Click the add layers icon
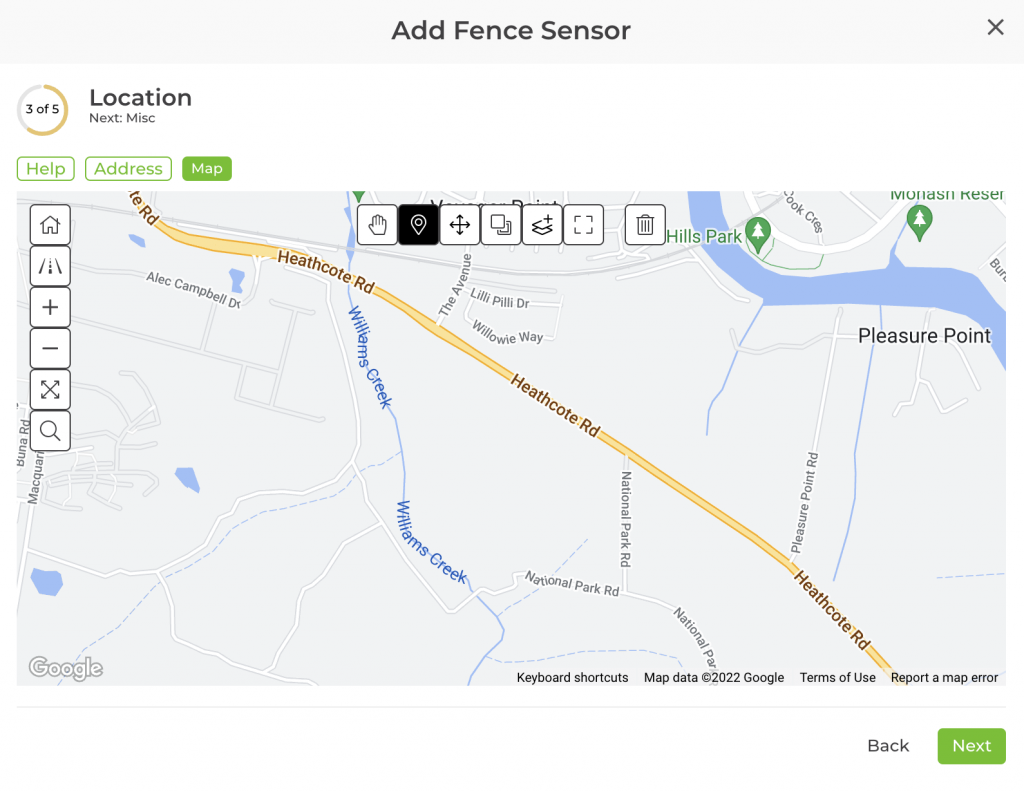The height and width of the screenshot is (792, 1024). pyautogui.click(x=542, y=225)
